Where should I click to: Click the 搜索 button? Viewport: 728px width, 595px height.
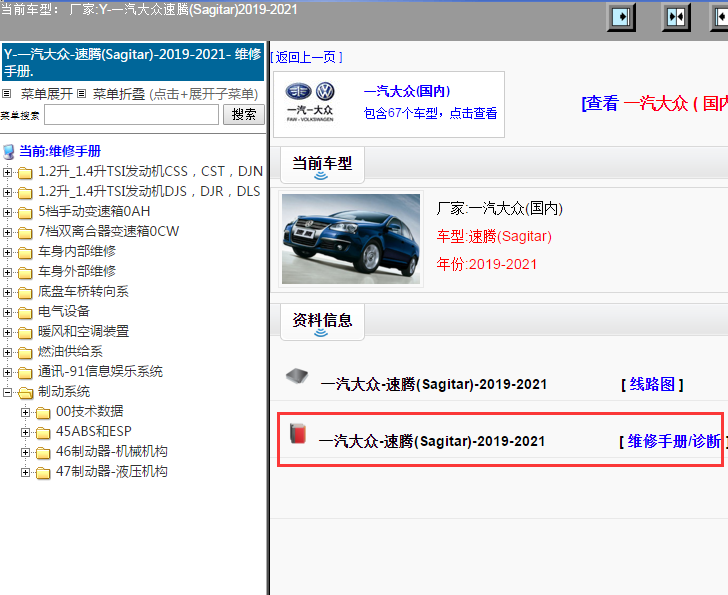coord(244,114)
